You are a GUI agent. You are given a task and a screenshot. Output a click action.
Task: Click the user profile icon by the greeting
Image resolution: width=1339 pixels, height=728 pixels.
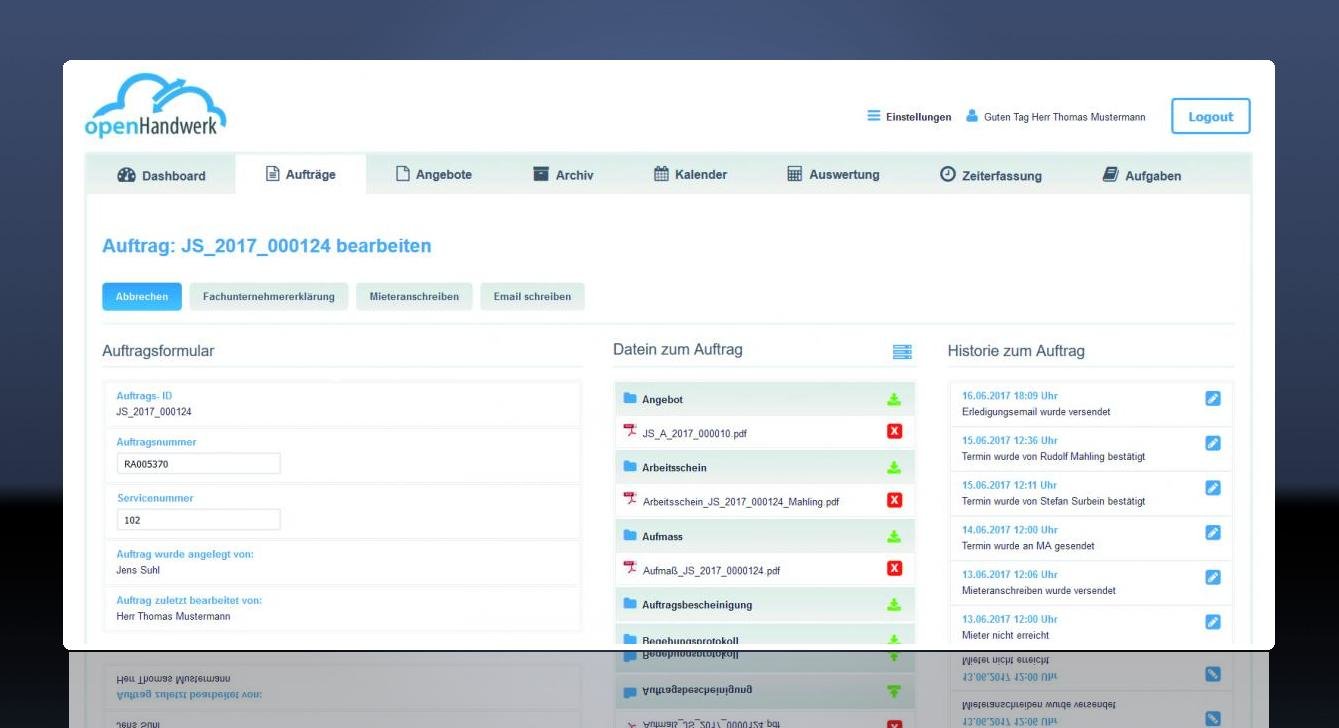972,116
